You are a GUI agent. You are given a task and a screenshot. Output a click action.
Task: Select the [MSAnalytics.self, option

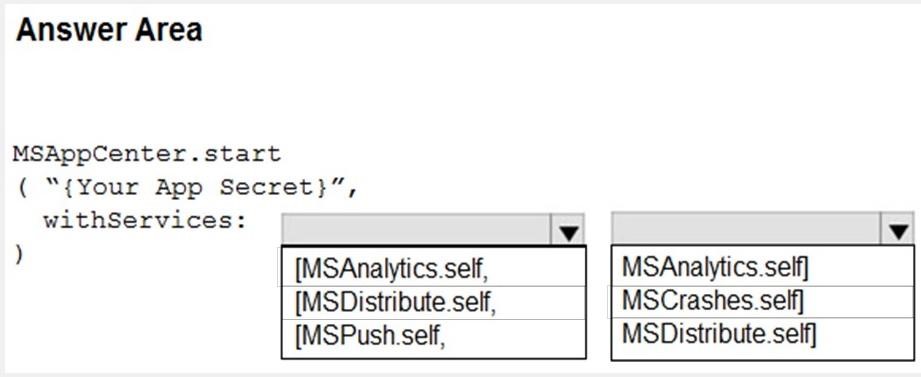point(433,270)
